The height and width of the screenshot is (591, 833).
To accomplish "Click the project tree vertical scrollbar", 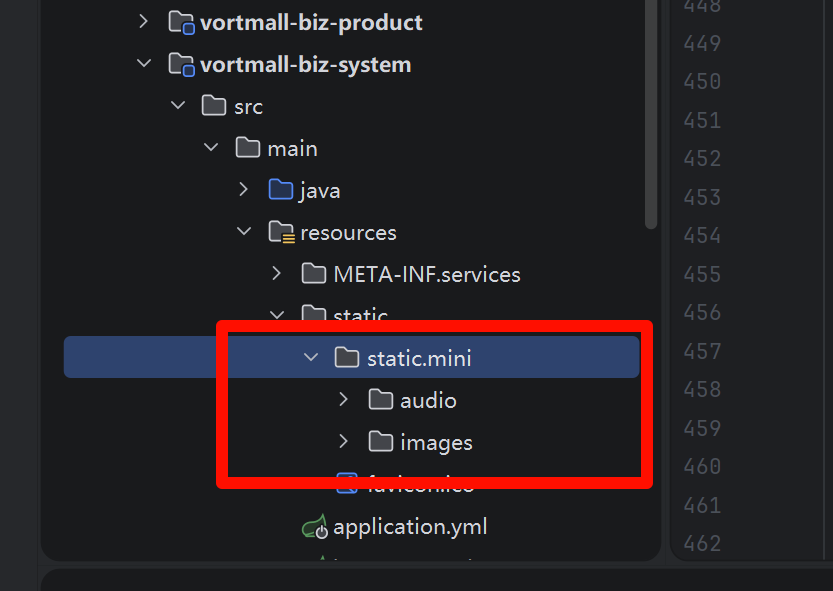I will 651,110.
